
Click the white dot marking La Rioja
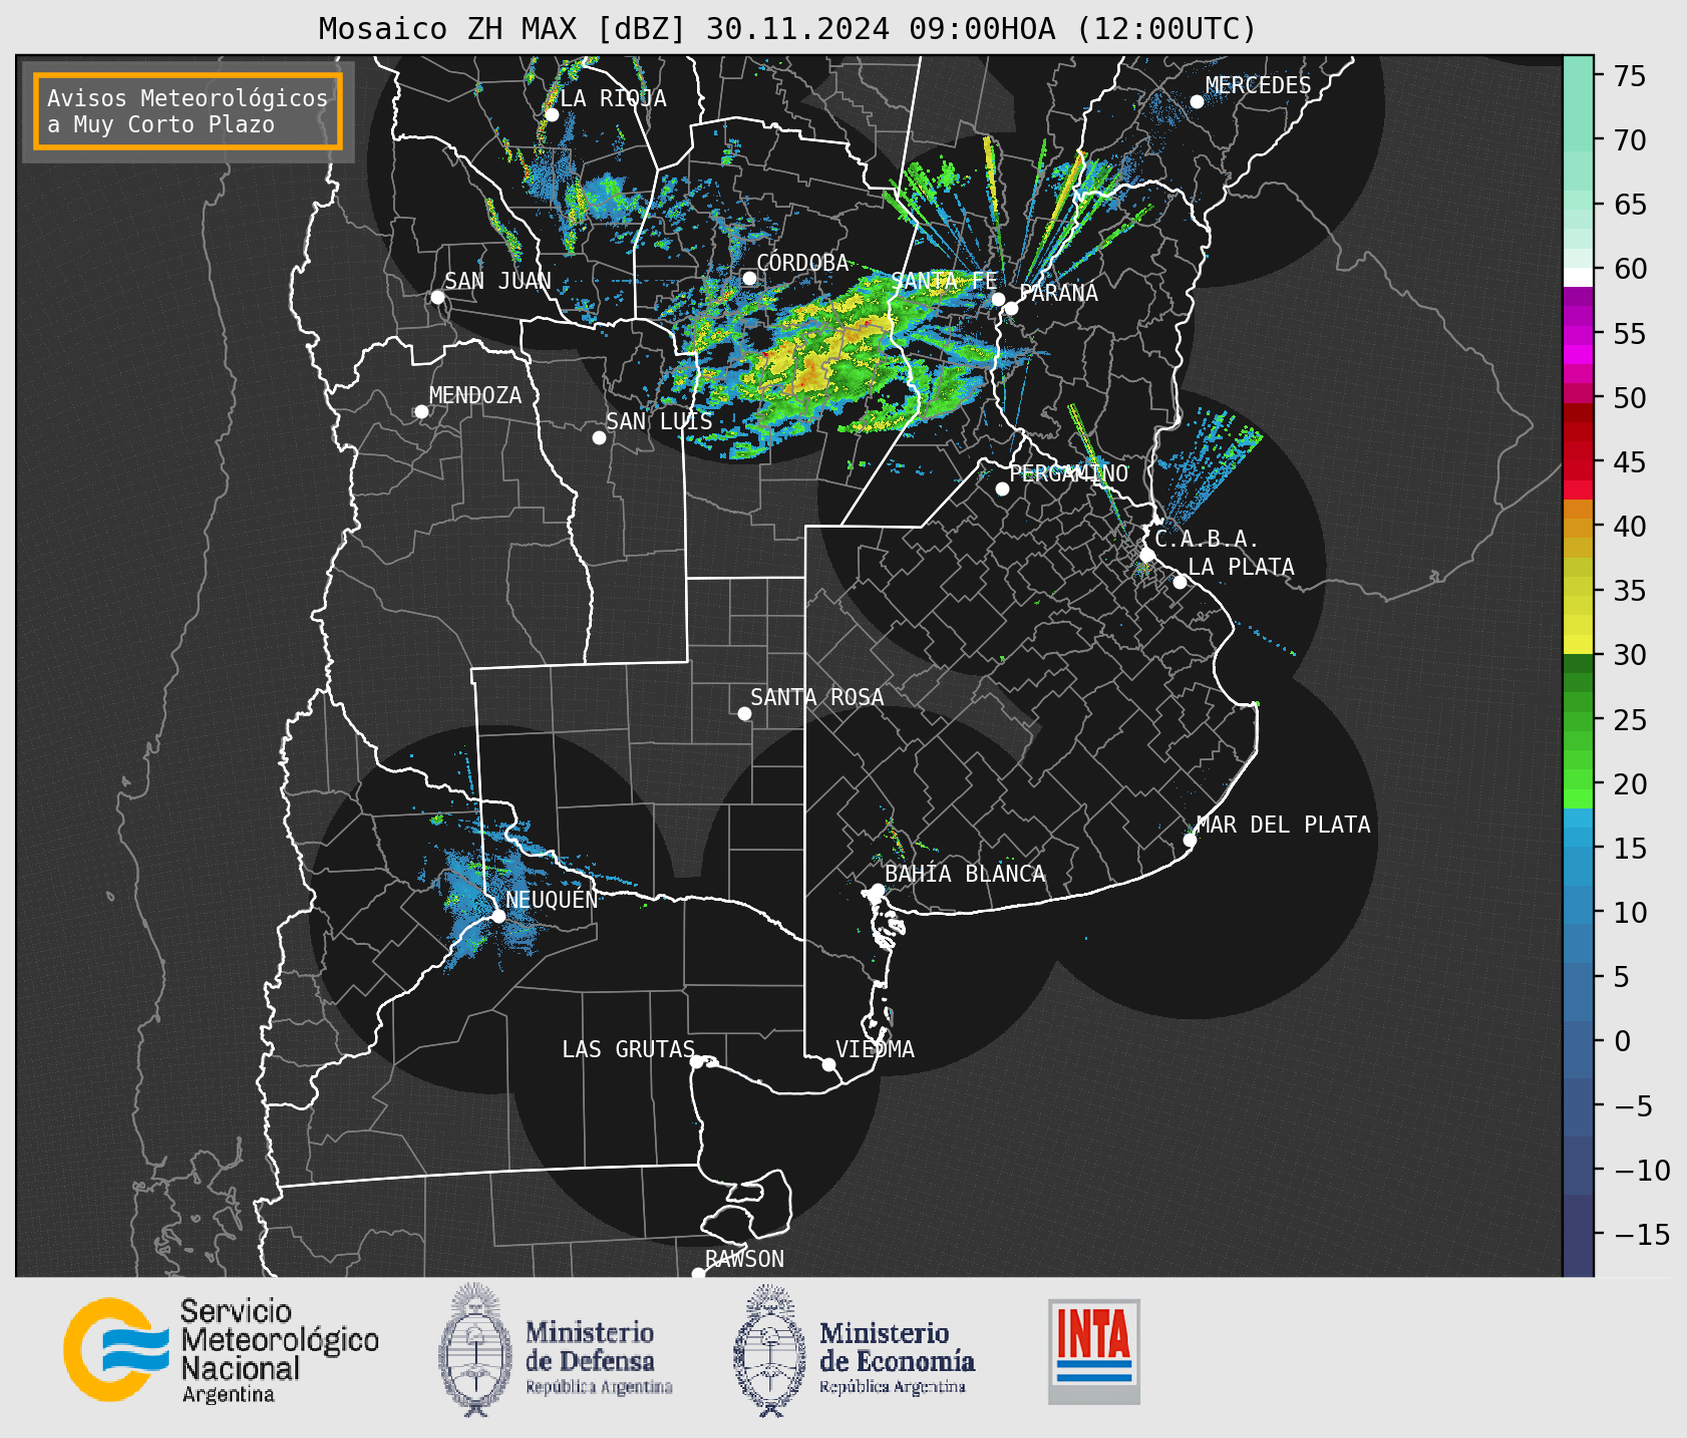pyautogui.click(x=552, y=115)
